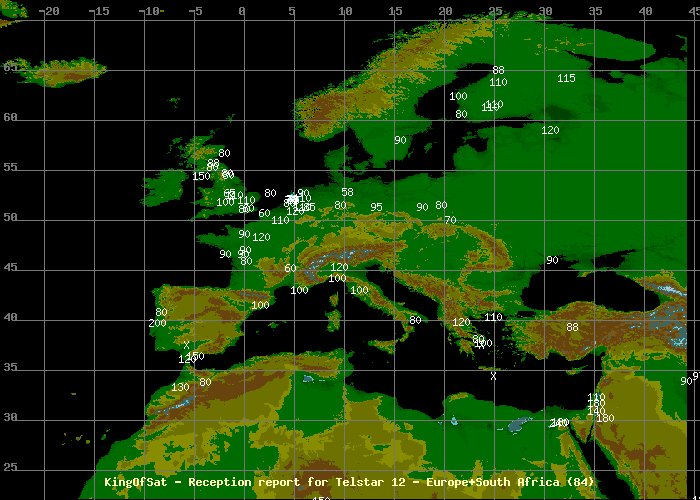
Task: Click the 120 value in western Greece
Action: (462, 322)
